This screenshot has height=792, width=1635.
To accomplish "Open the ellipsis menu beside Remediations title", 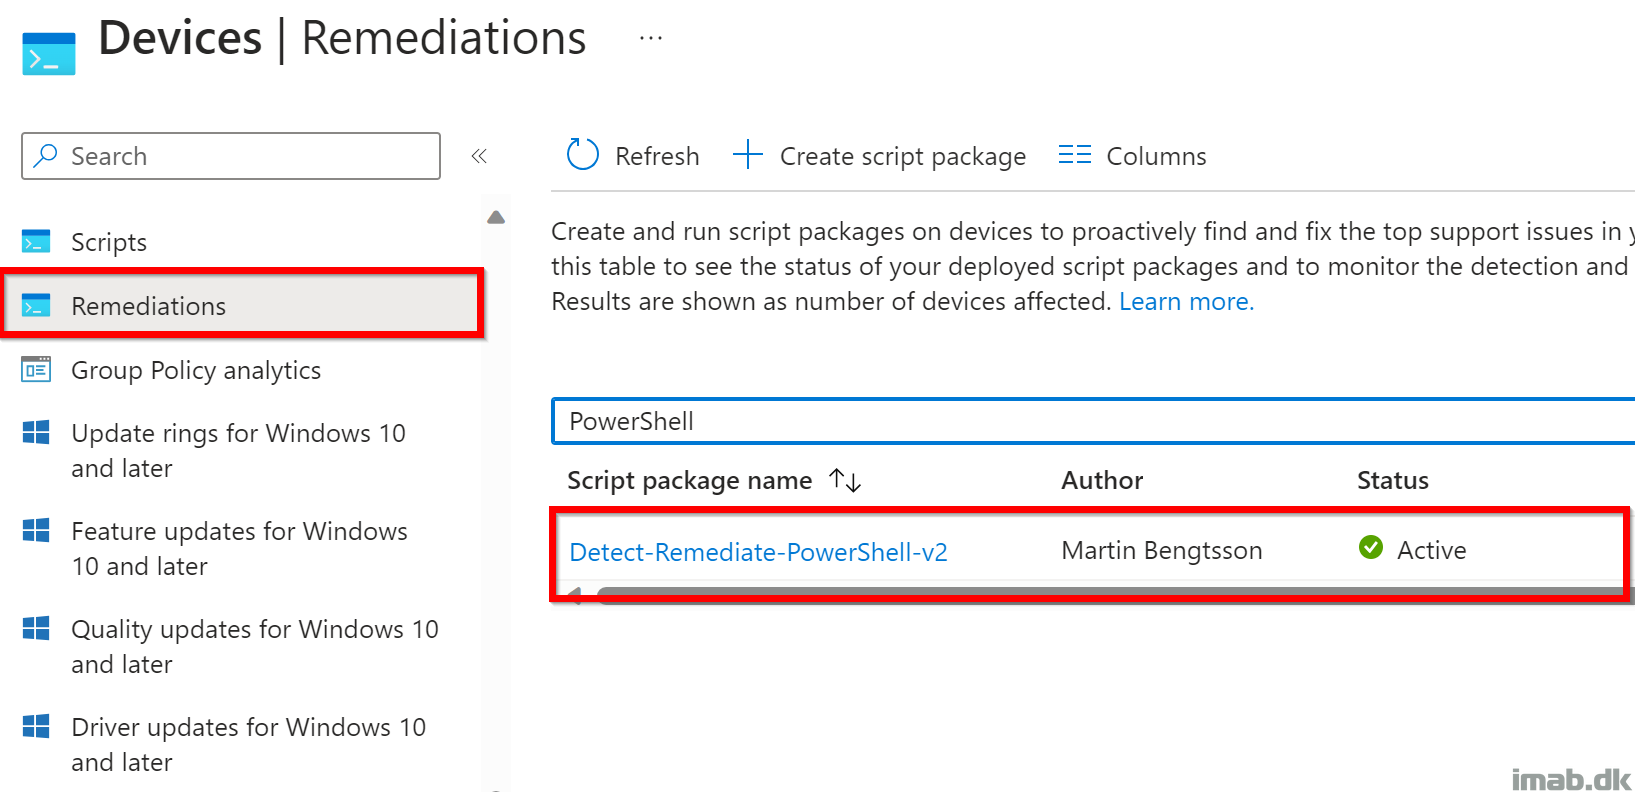I will tap(651, 38).
